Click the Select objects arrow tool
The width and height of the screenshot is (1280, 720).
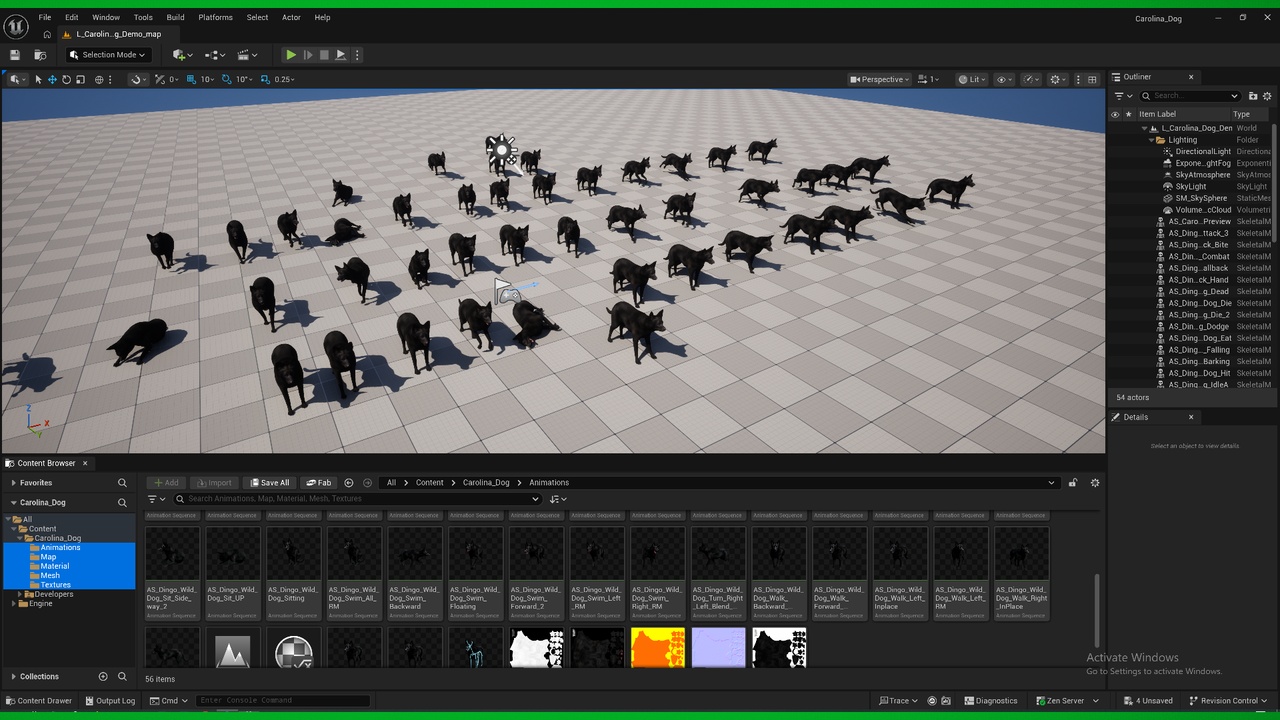coord(38,79)
